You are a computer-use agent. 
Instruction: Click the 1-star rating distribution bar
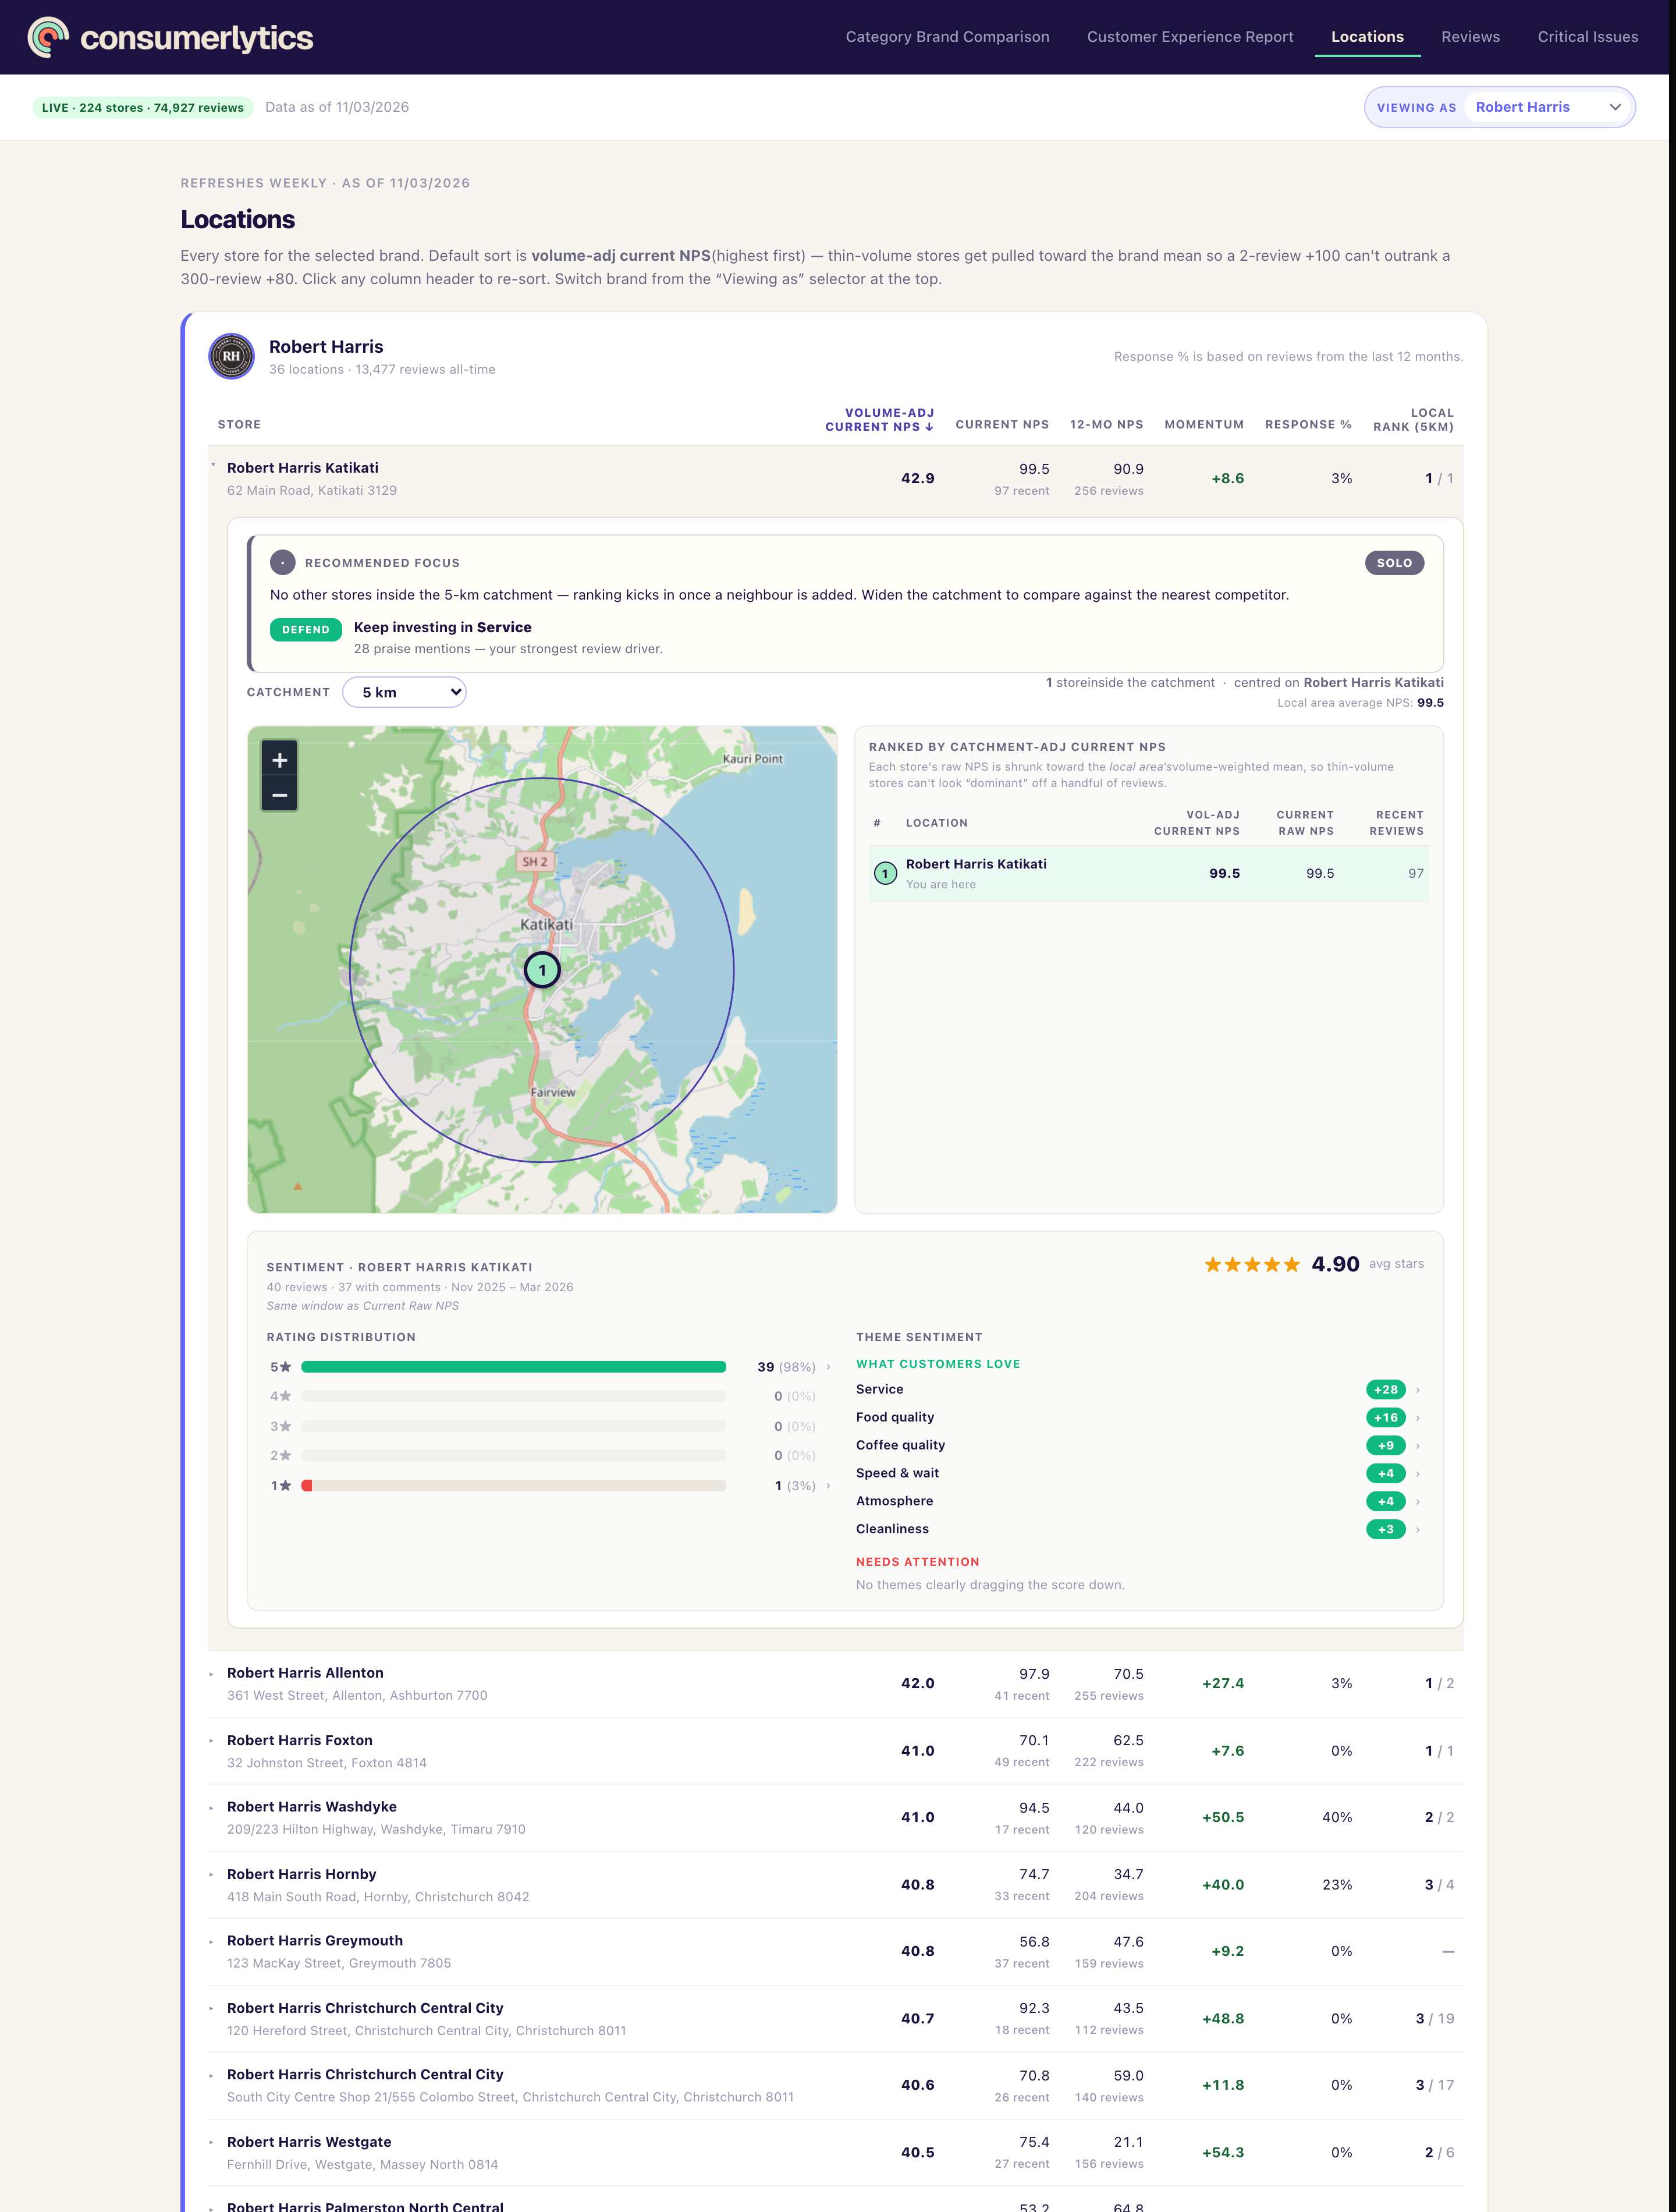coord(513,1486)
